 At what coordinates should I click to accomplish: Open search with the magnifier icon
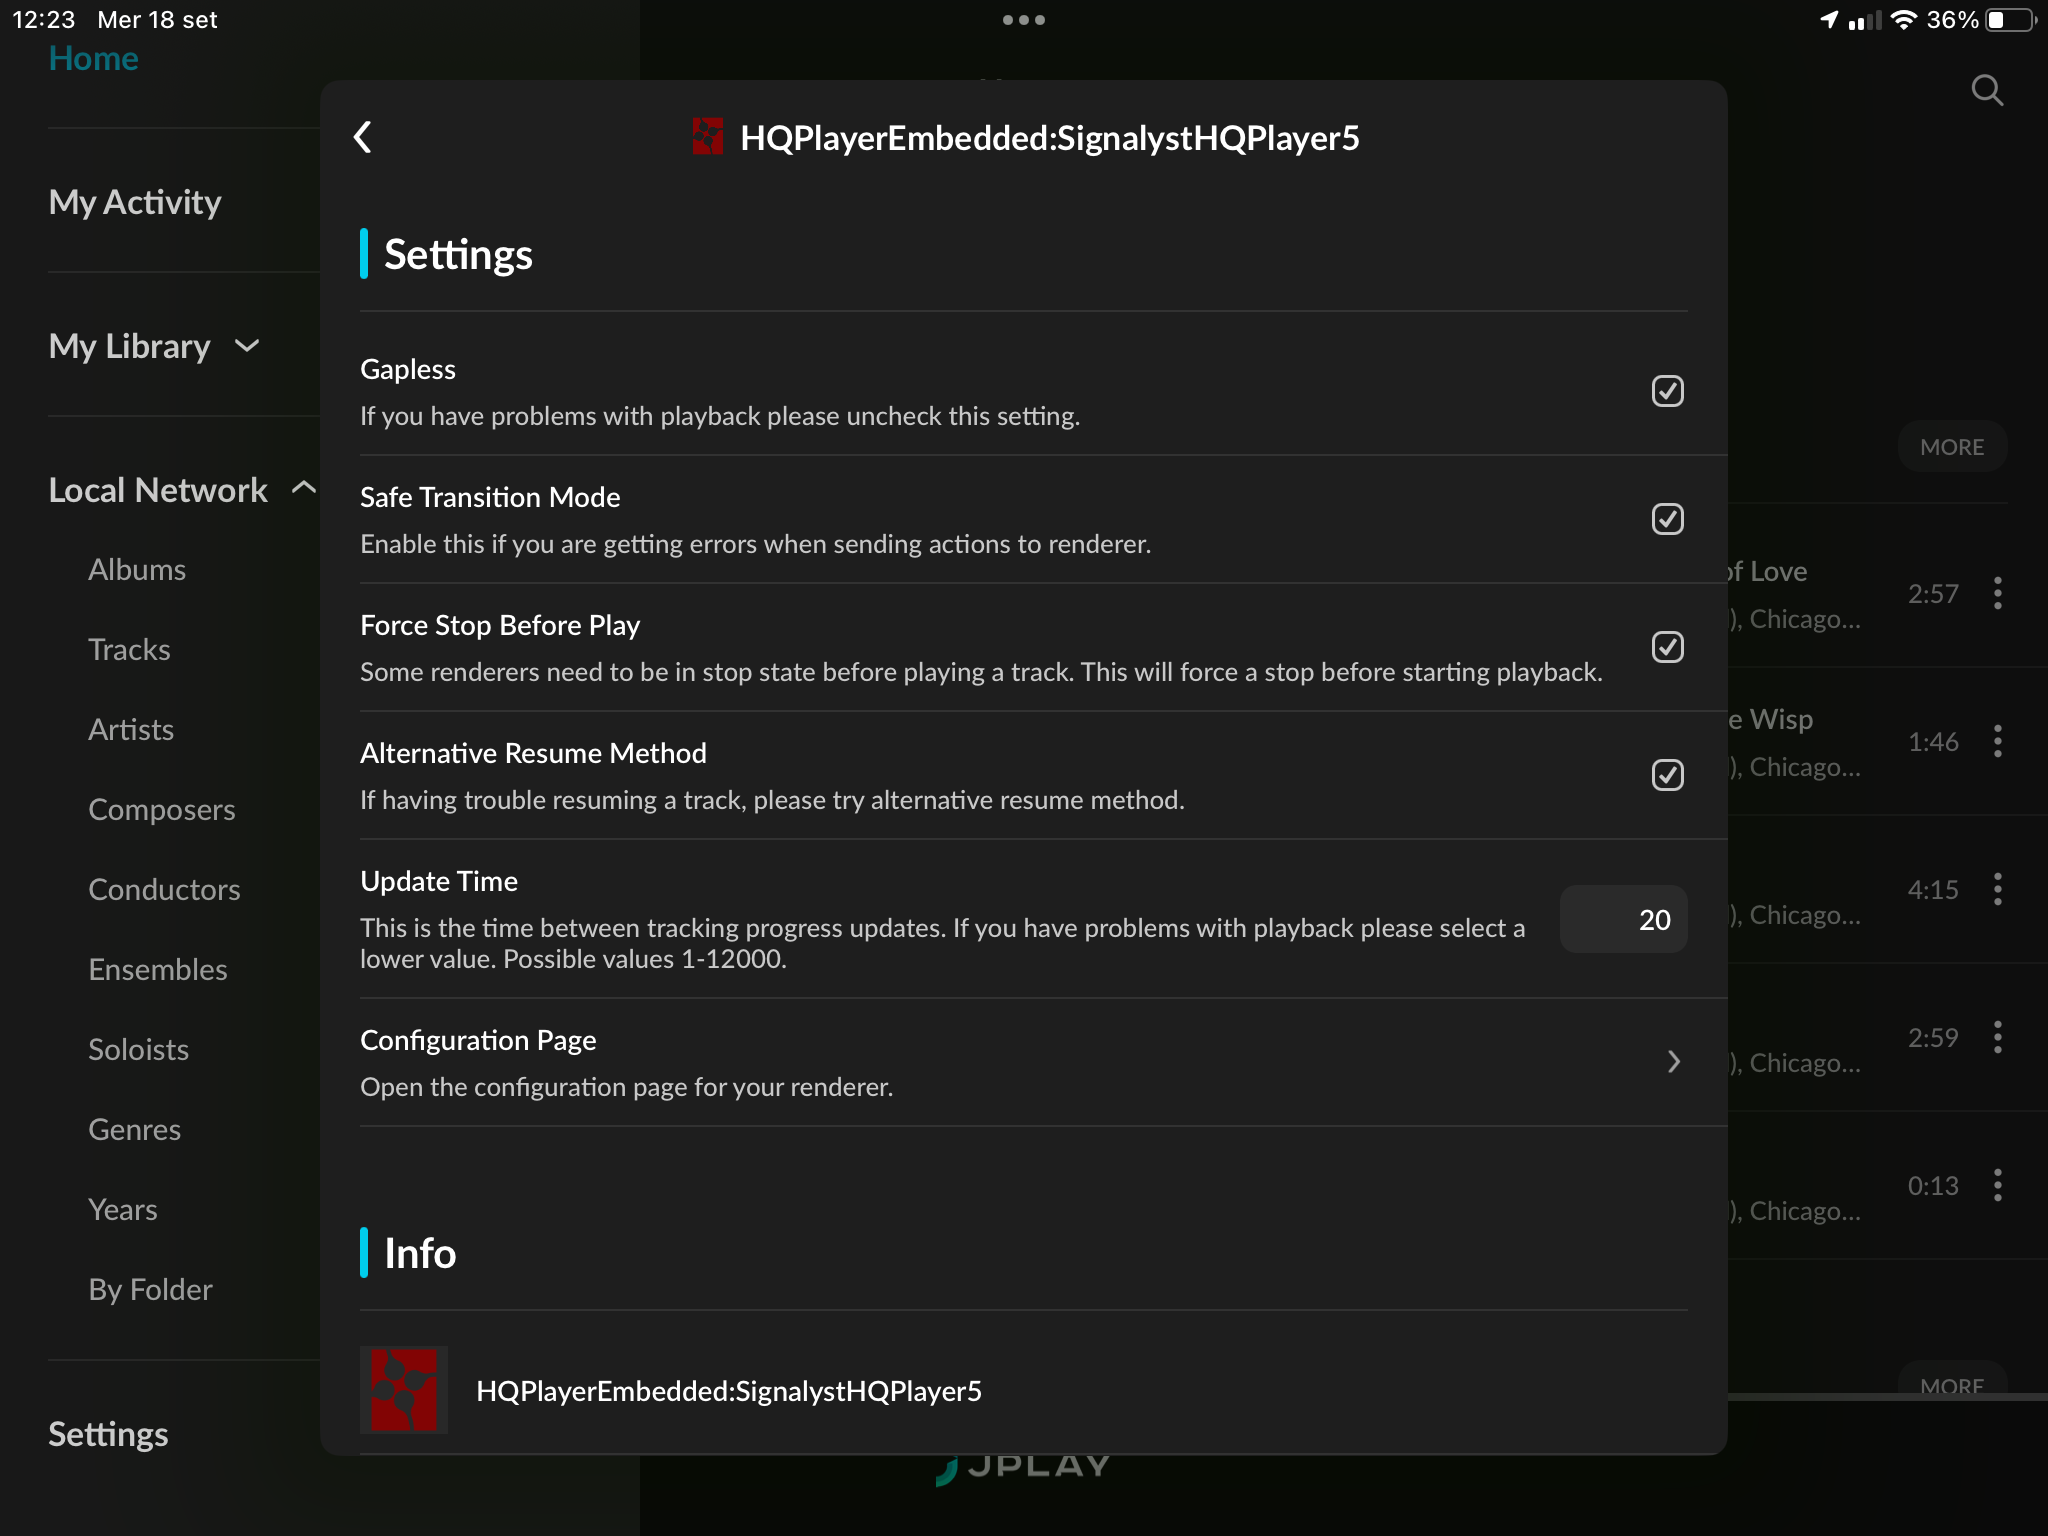pos(1987,90)
